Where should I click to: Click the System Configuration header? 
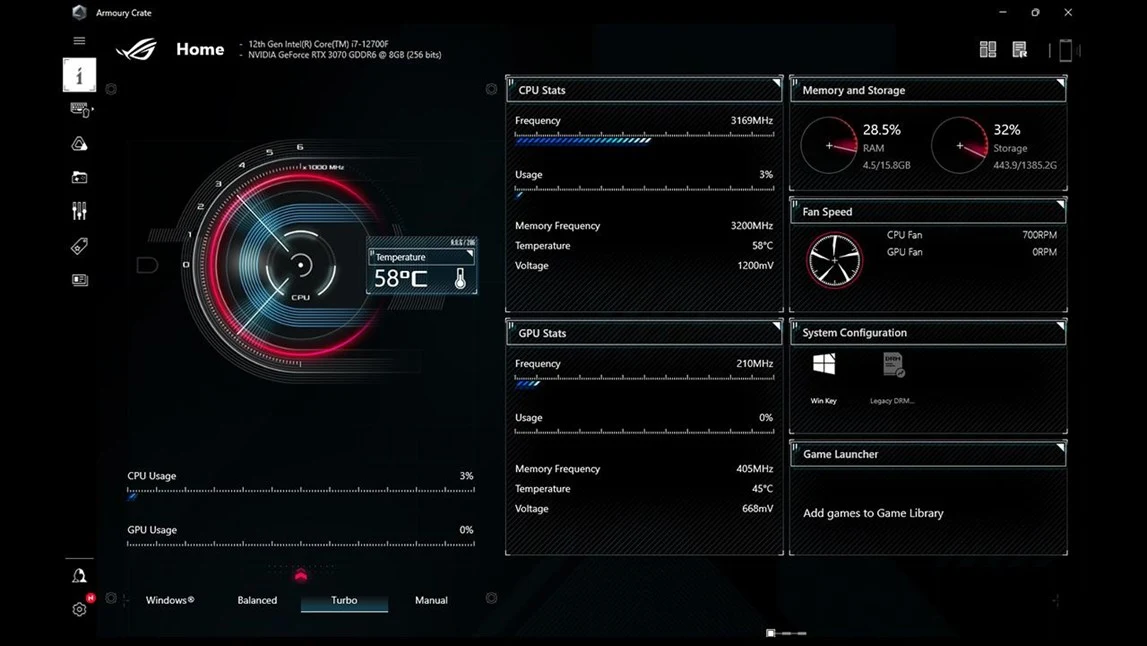coord(928,332)
